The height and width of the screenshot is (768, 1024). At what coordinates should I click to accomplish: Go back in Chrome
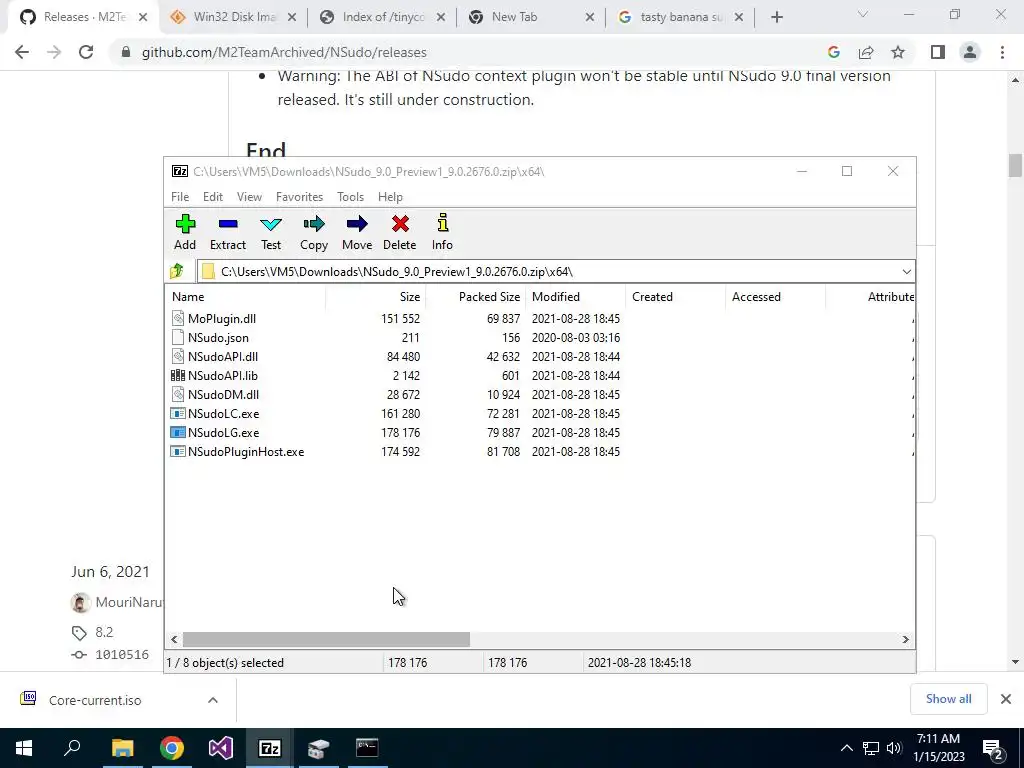[22, 52]
